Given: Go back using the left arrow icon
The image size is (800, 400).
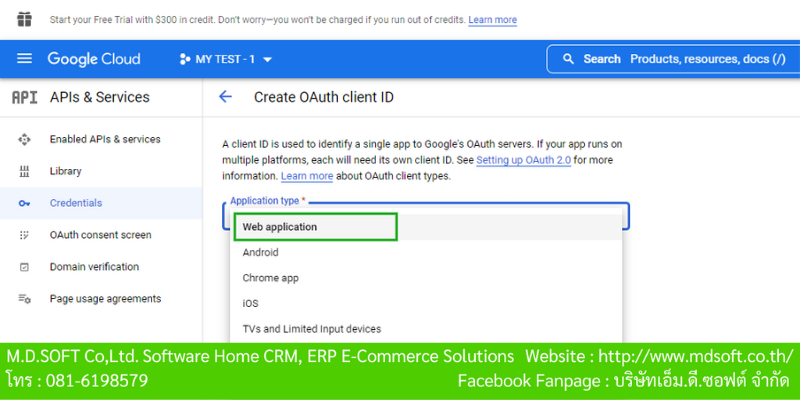Looking at the screenshot, I should (225, 97).
